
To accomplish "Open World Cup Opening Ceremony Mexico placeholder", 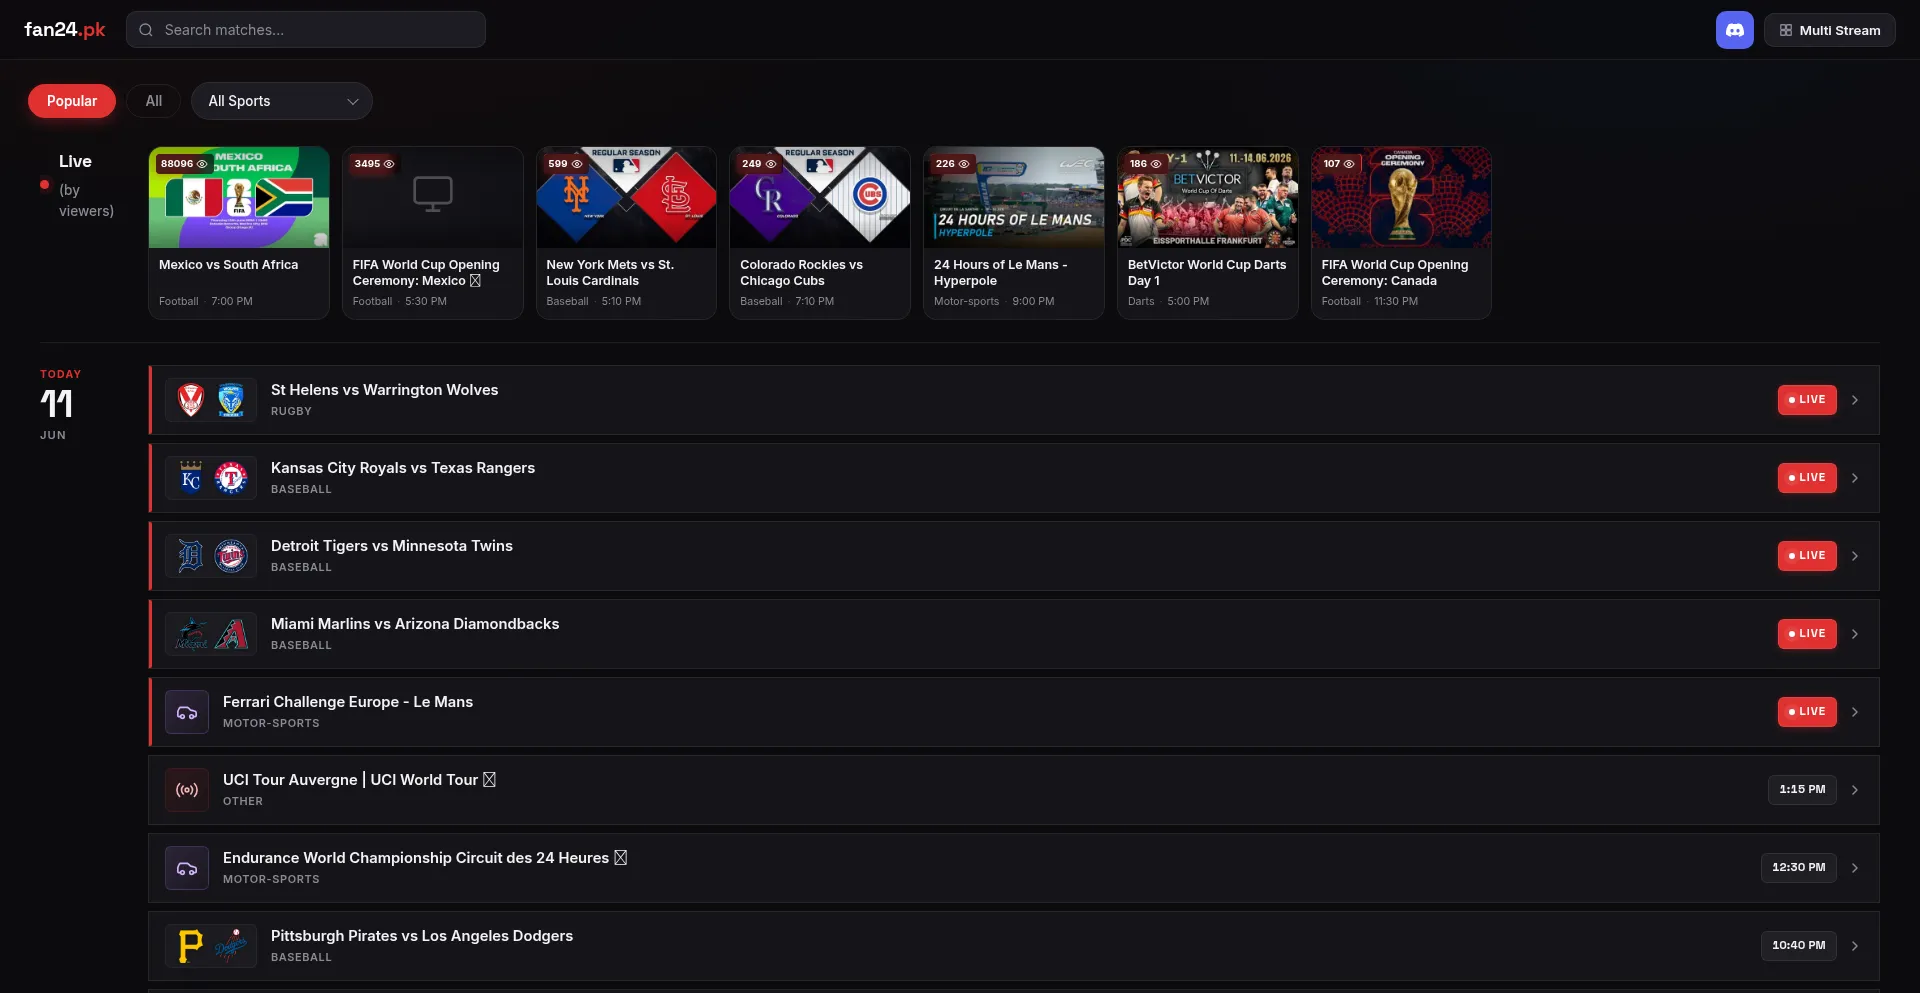I will pyautogui.click(x=433, y=198).
